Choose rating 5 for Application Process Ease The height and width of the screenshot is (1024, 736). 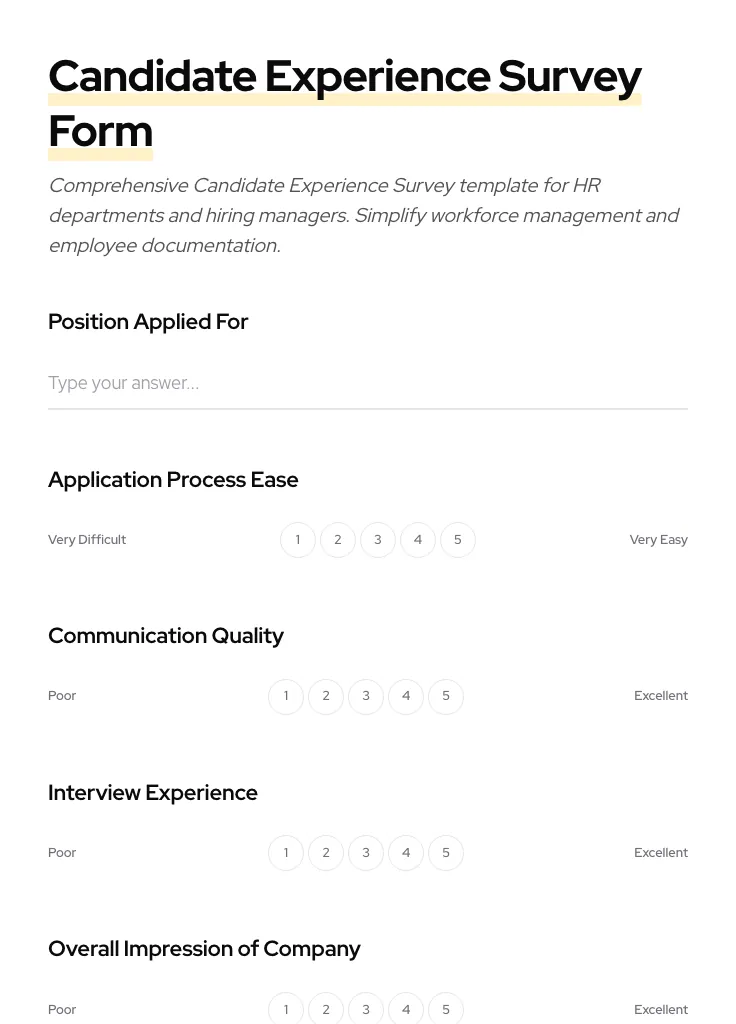coord(457,539)
